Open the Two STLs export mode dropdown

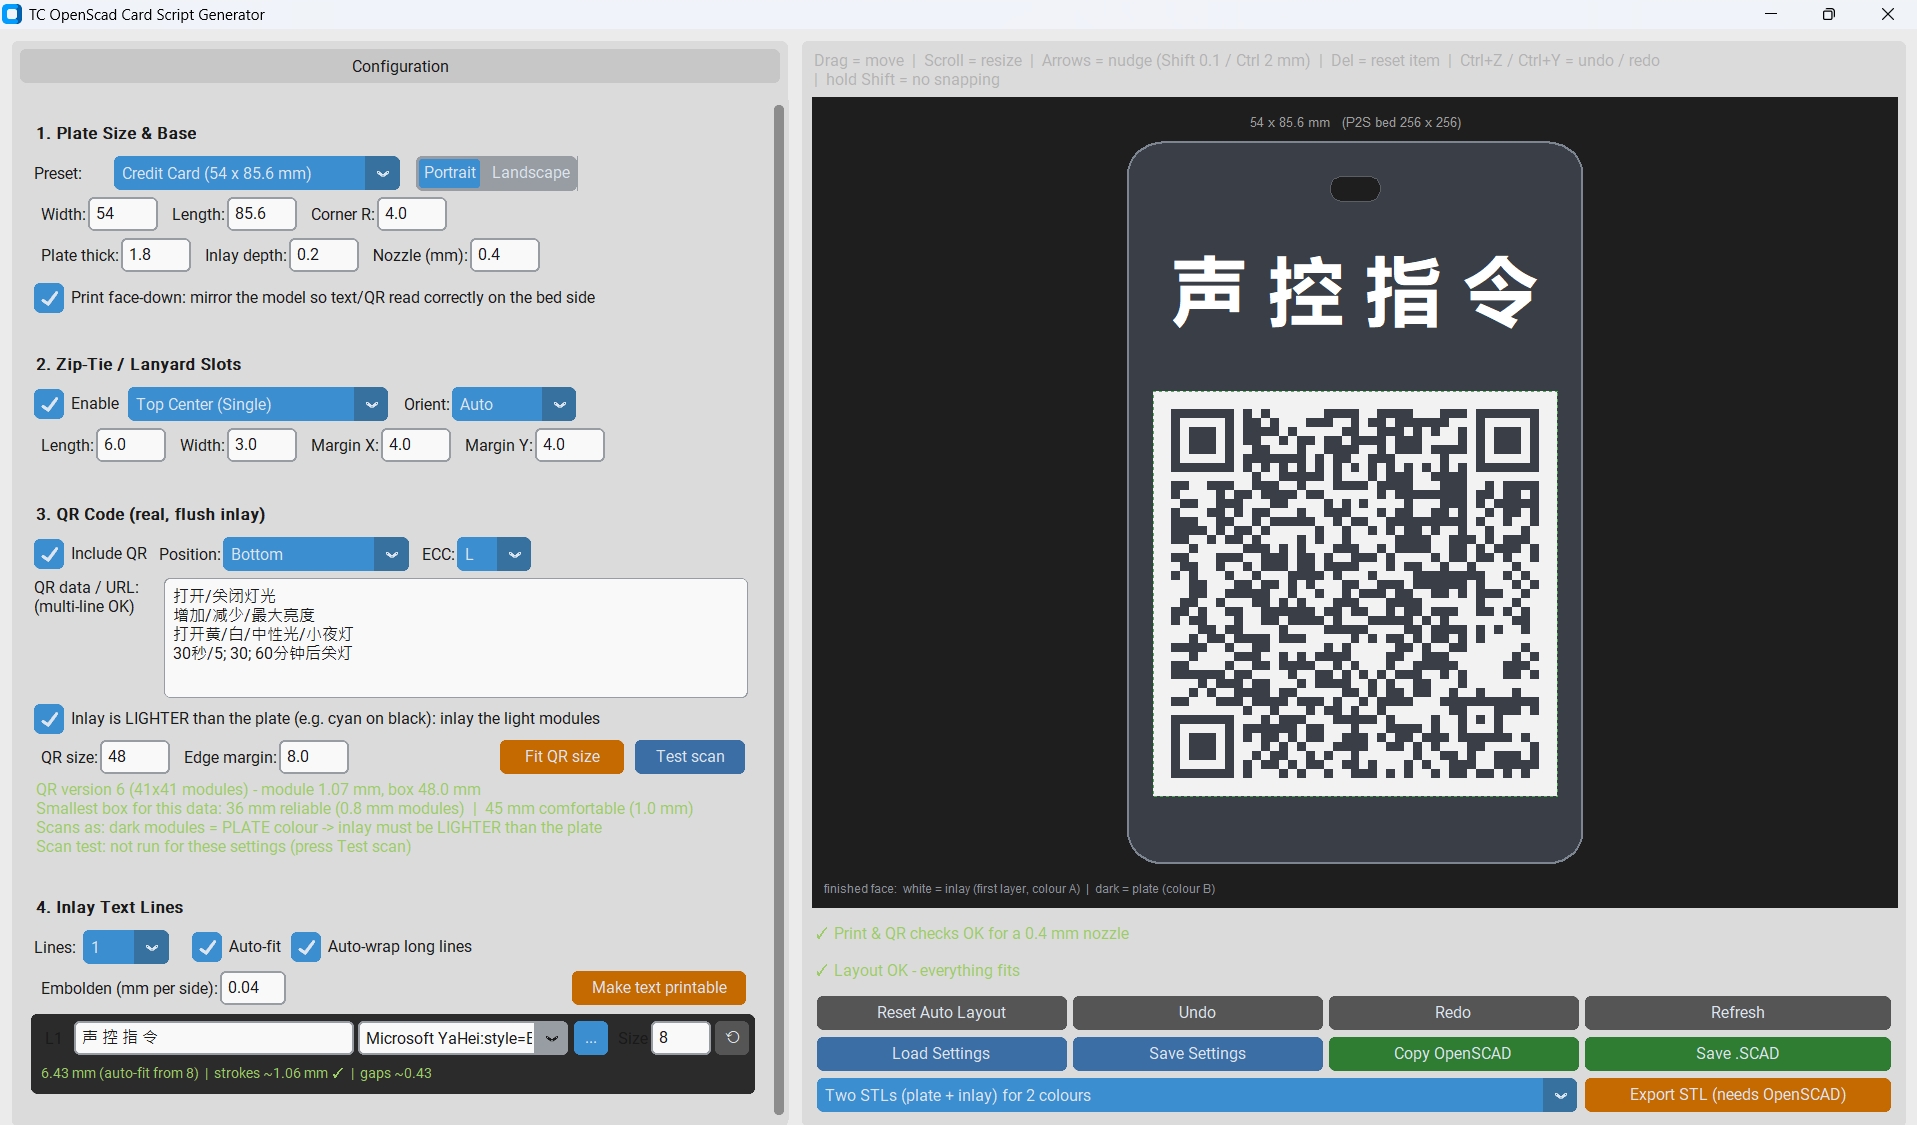pyautogui.click(x=1196, y=1095)
